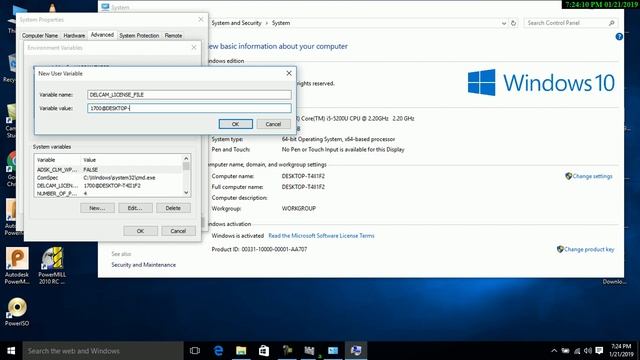This screenshot has width=640, height=360.
Task: Open Google Chrome desktop shortcut
Action: pyautogui.click(x=11, y=169)
